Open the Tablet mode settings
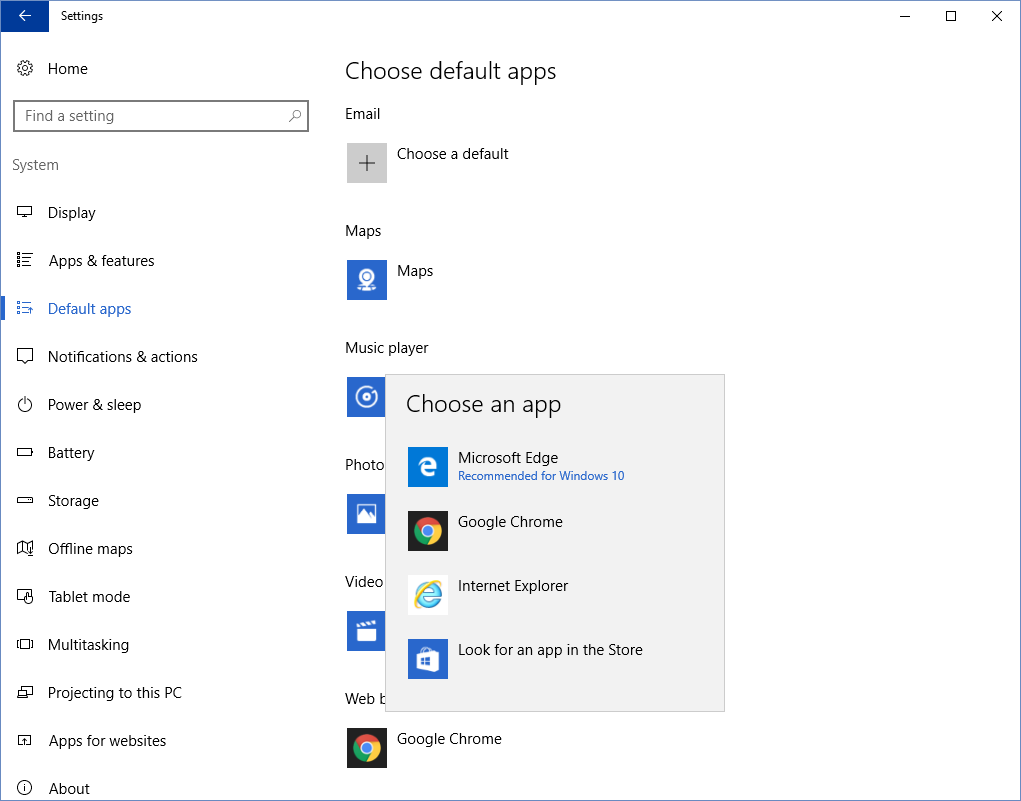1021x801 pixels. (89, 597)
